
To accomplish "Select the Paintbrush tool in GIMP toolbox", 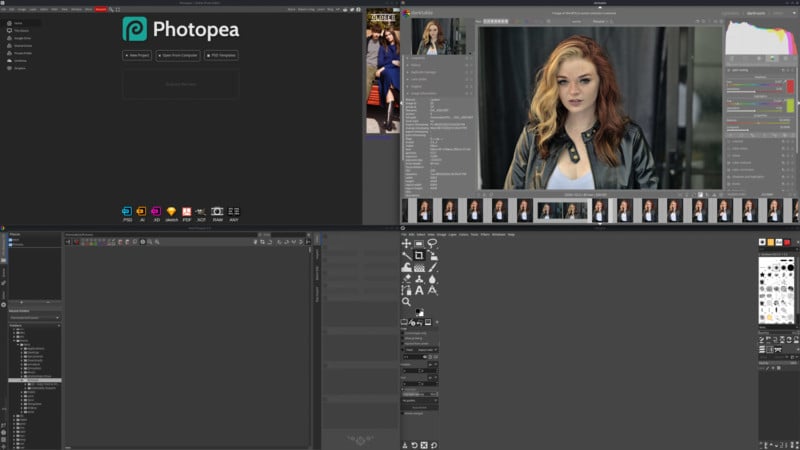I will coord(432,267).
